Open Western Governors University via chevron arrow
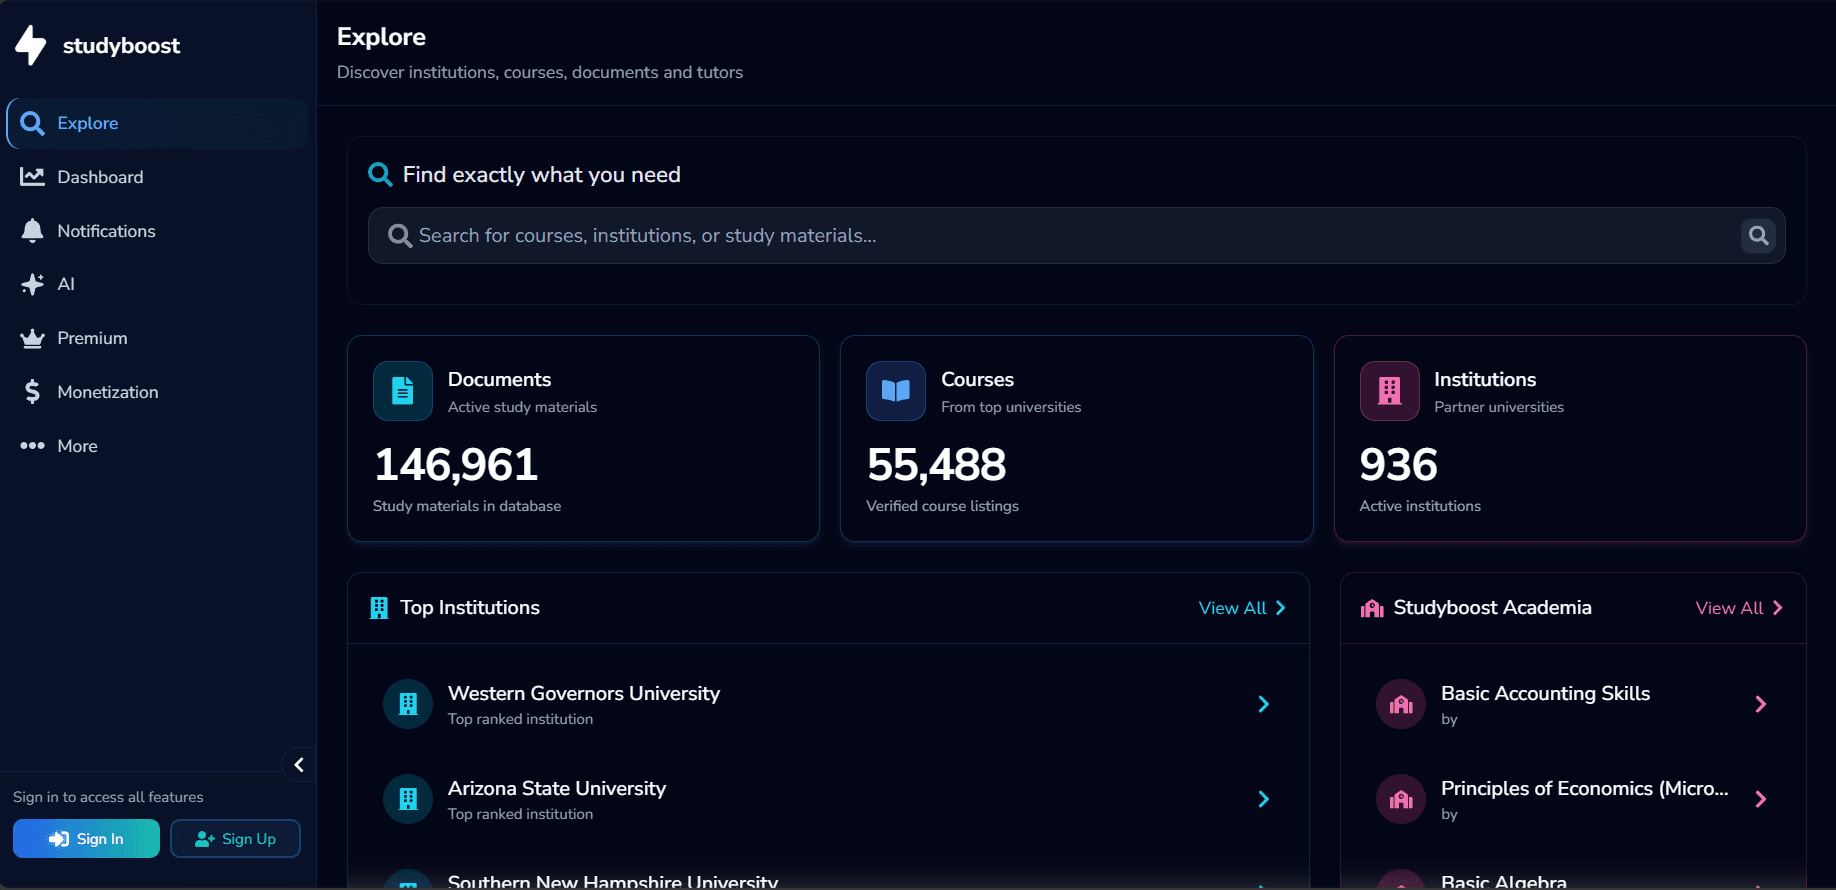This screenshot has height=890, width=1836. pos(1263,704)
